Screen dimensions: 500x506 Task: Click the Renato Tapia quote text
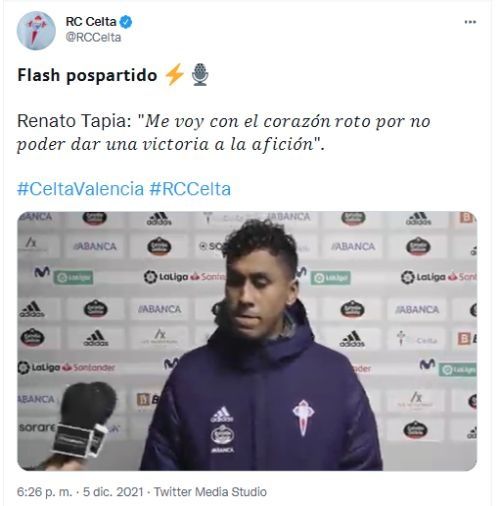point(223,133)
